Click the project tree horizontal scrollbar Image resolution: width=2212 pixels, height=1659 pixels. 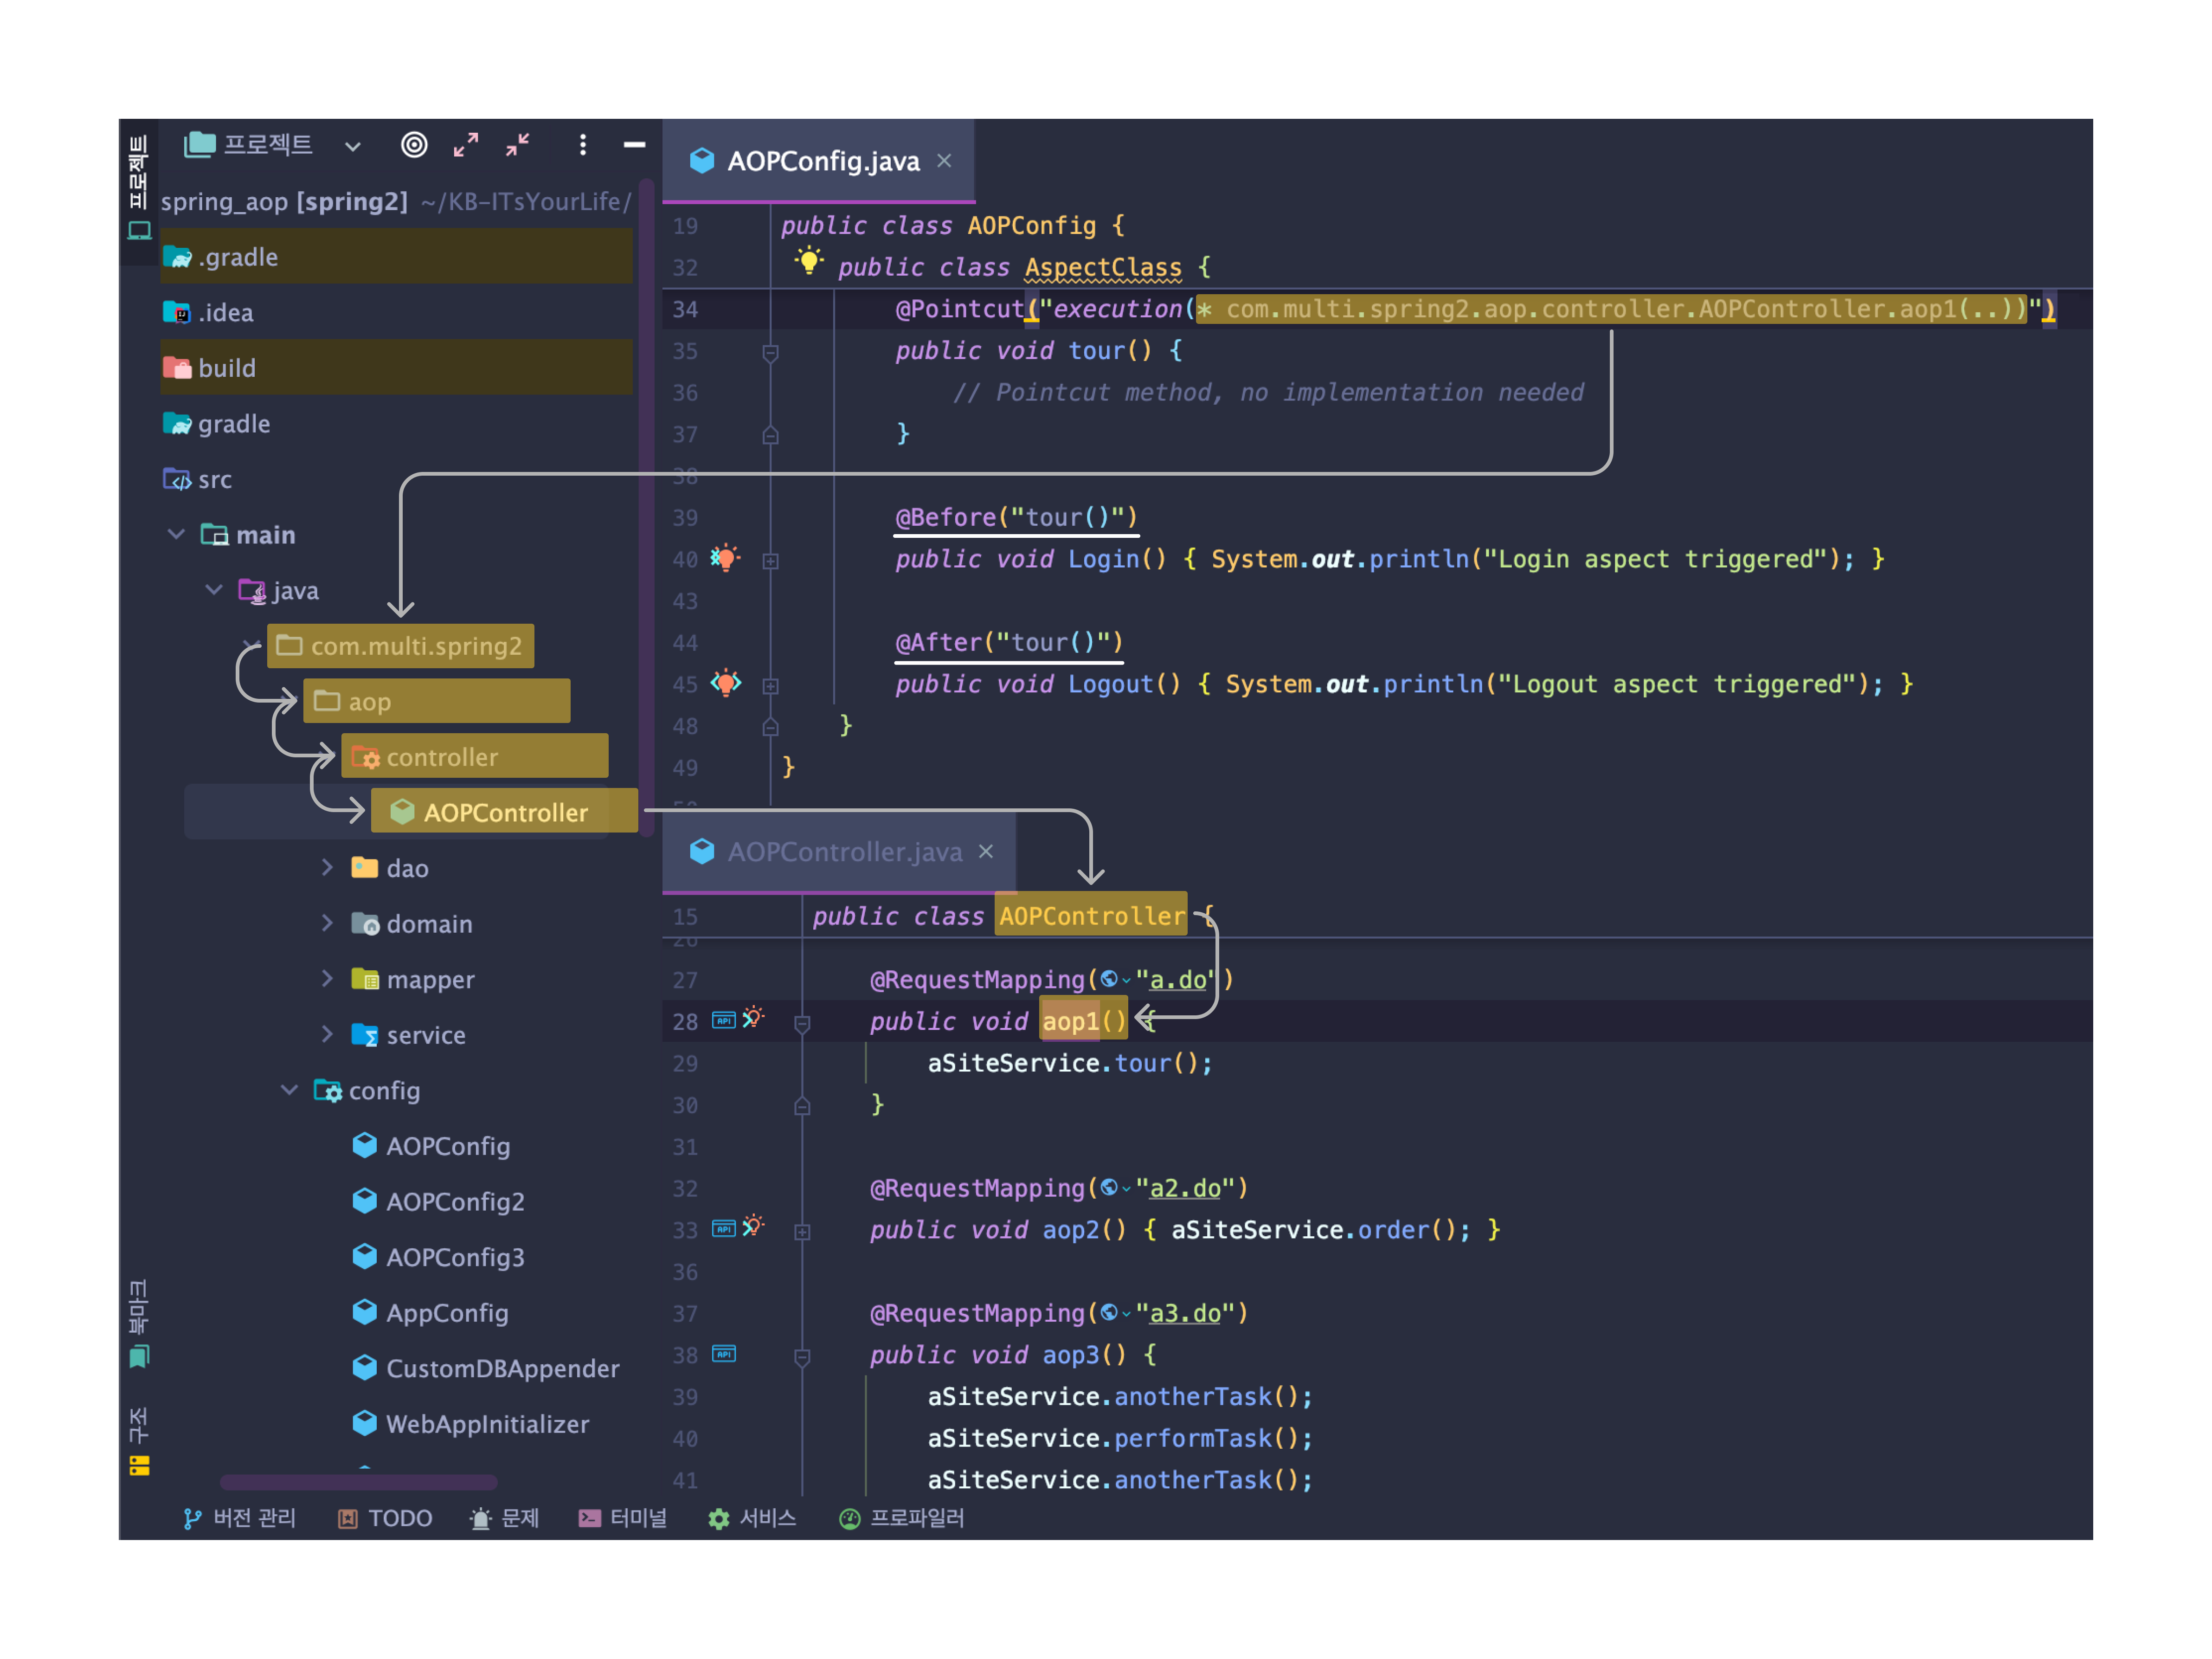click(358, 1482)
